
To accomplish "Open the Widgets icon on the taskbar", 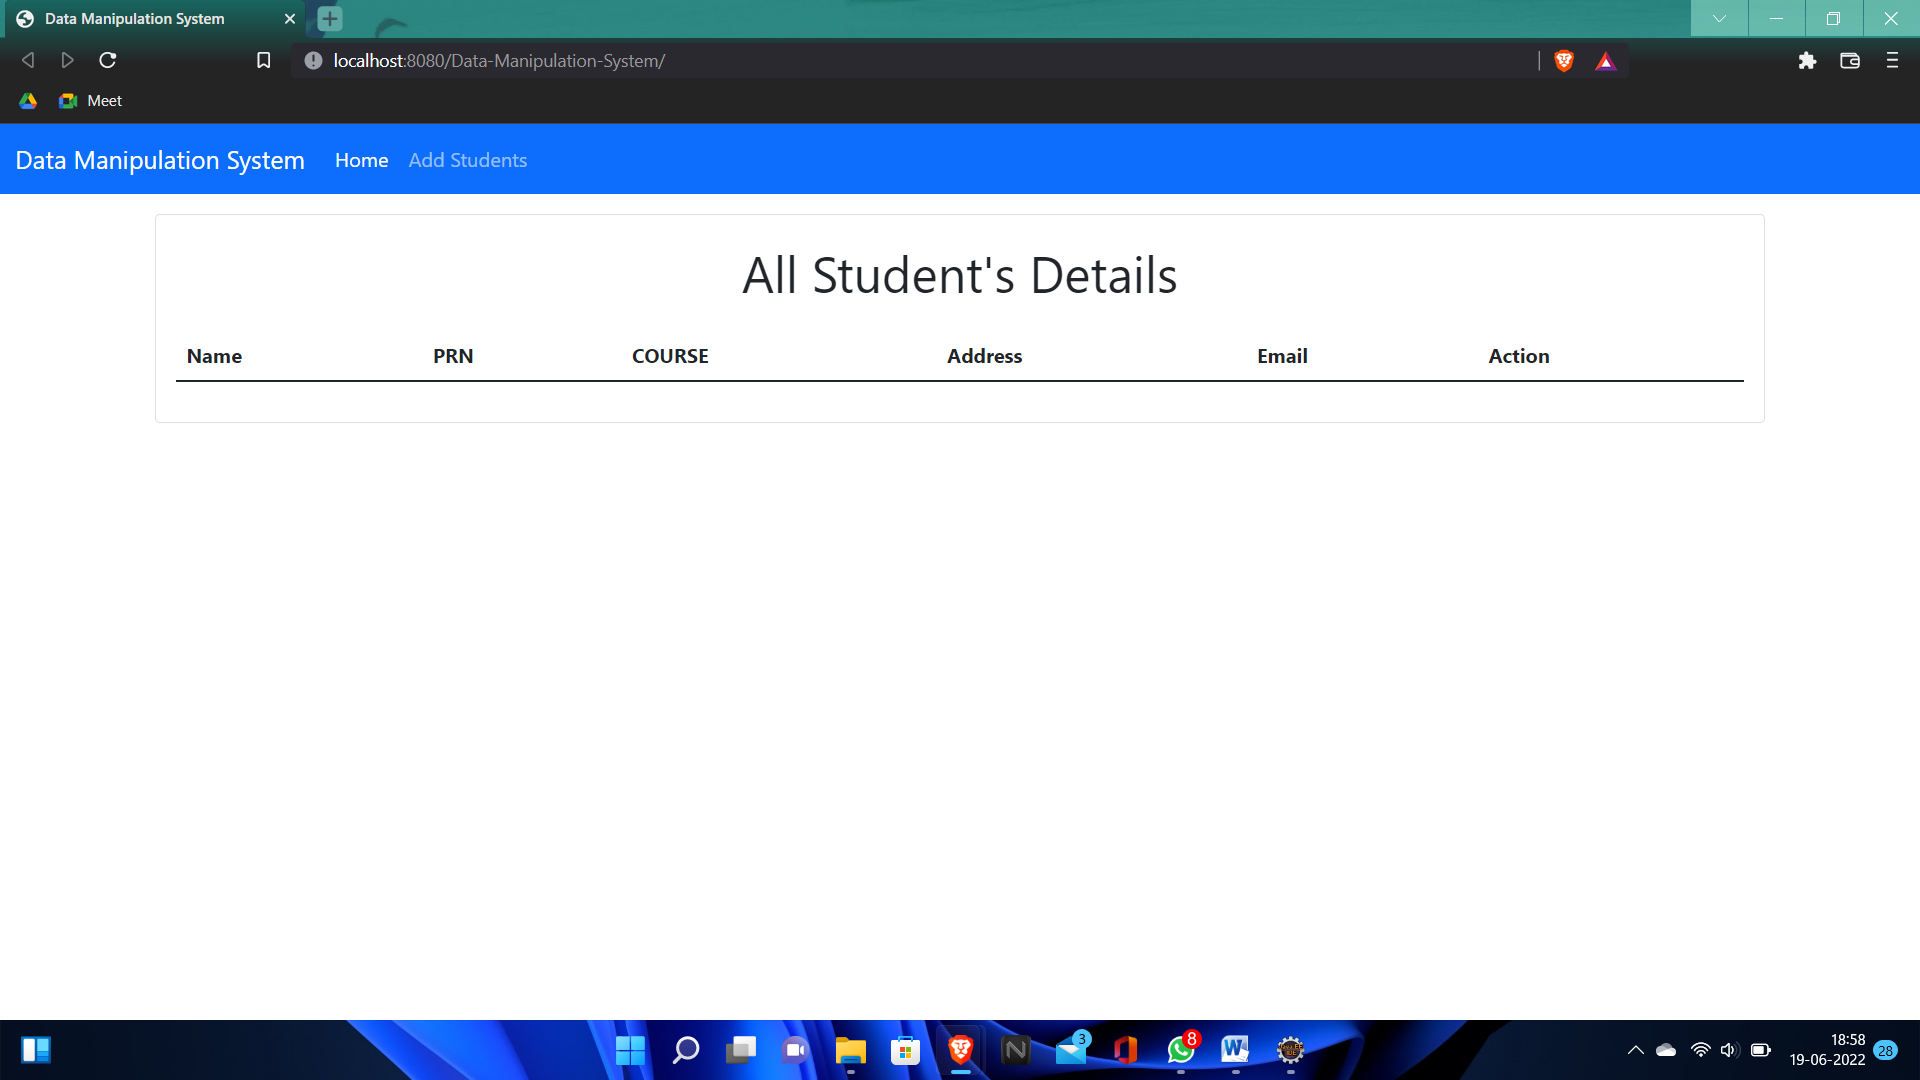I will pos(36,1050).
